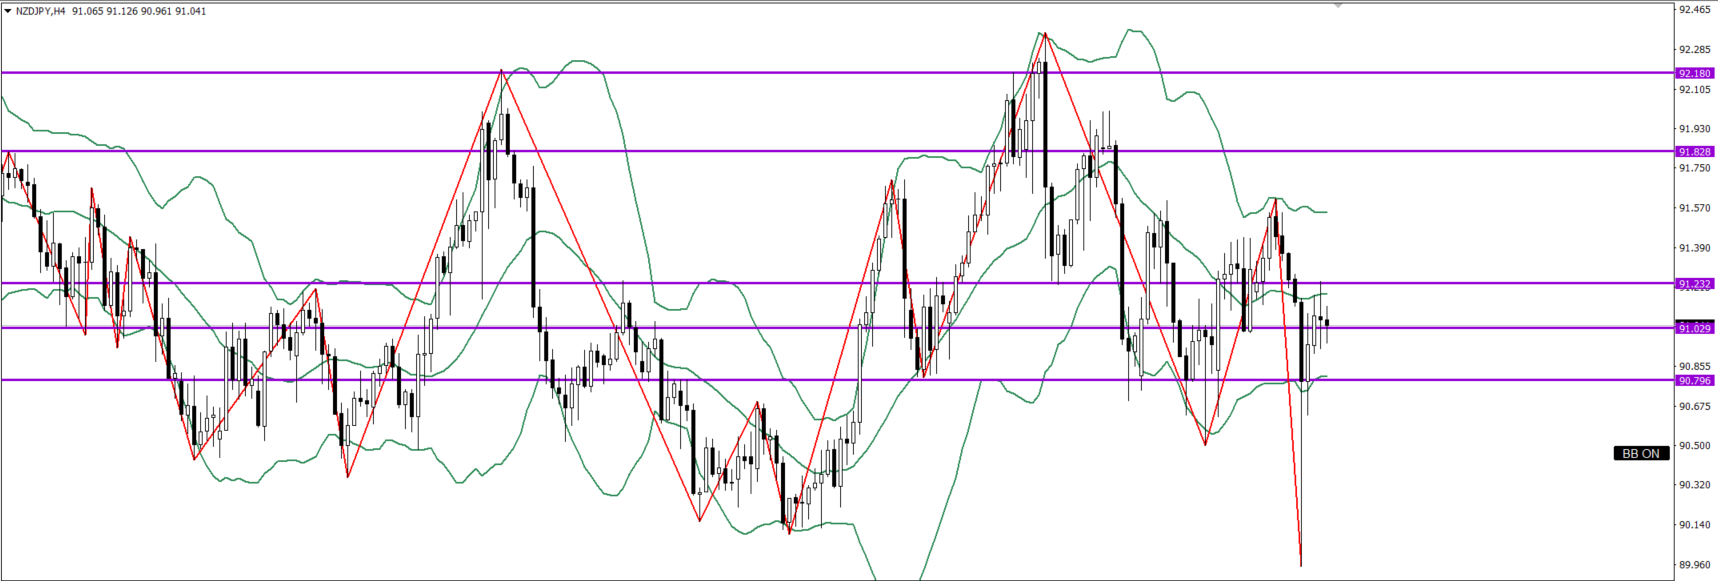Select the 91.828 purple price label

pyautogui.click(x=1694, y=152)
